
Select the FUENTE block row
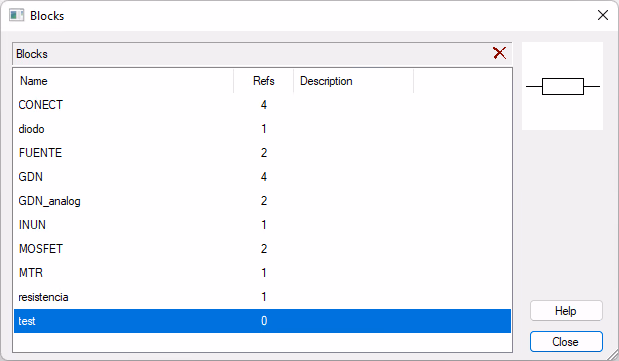(263, 153)
